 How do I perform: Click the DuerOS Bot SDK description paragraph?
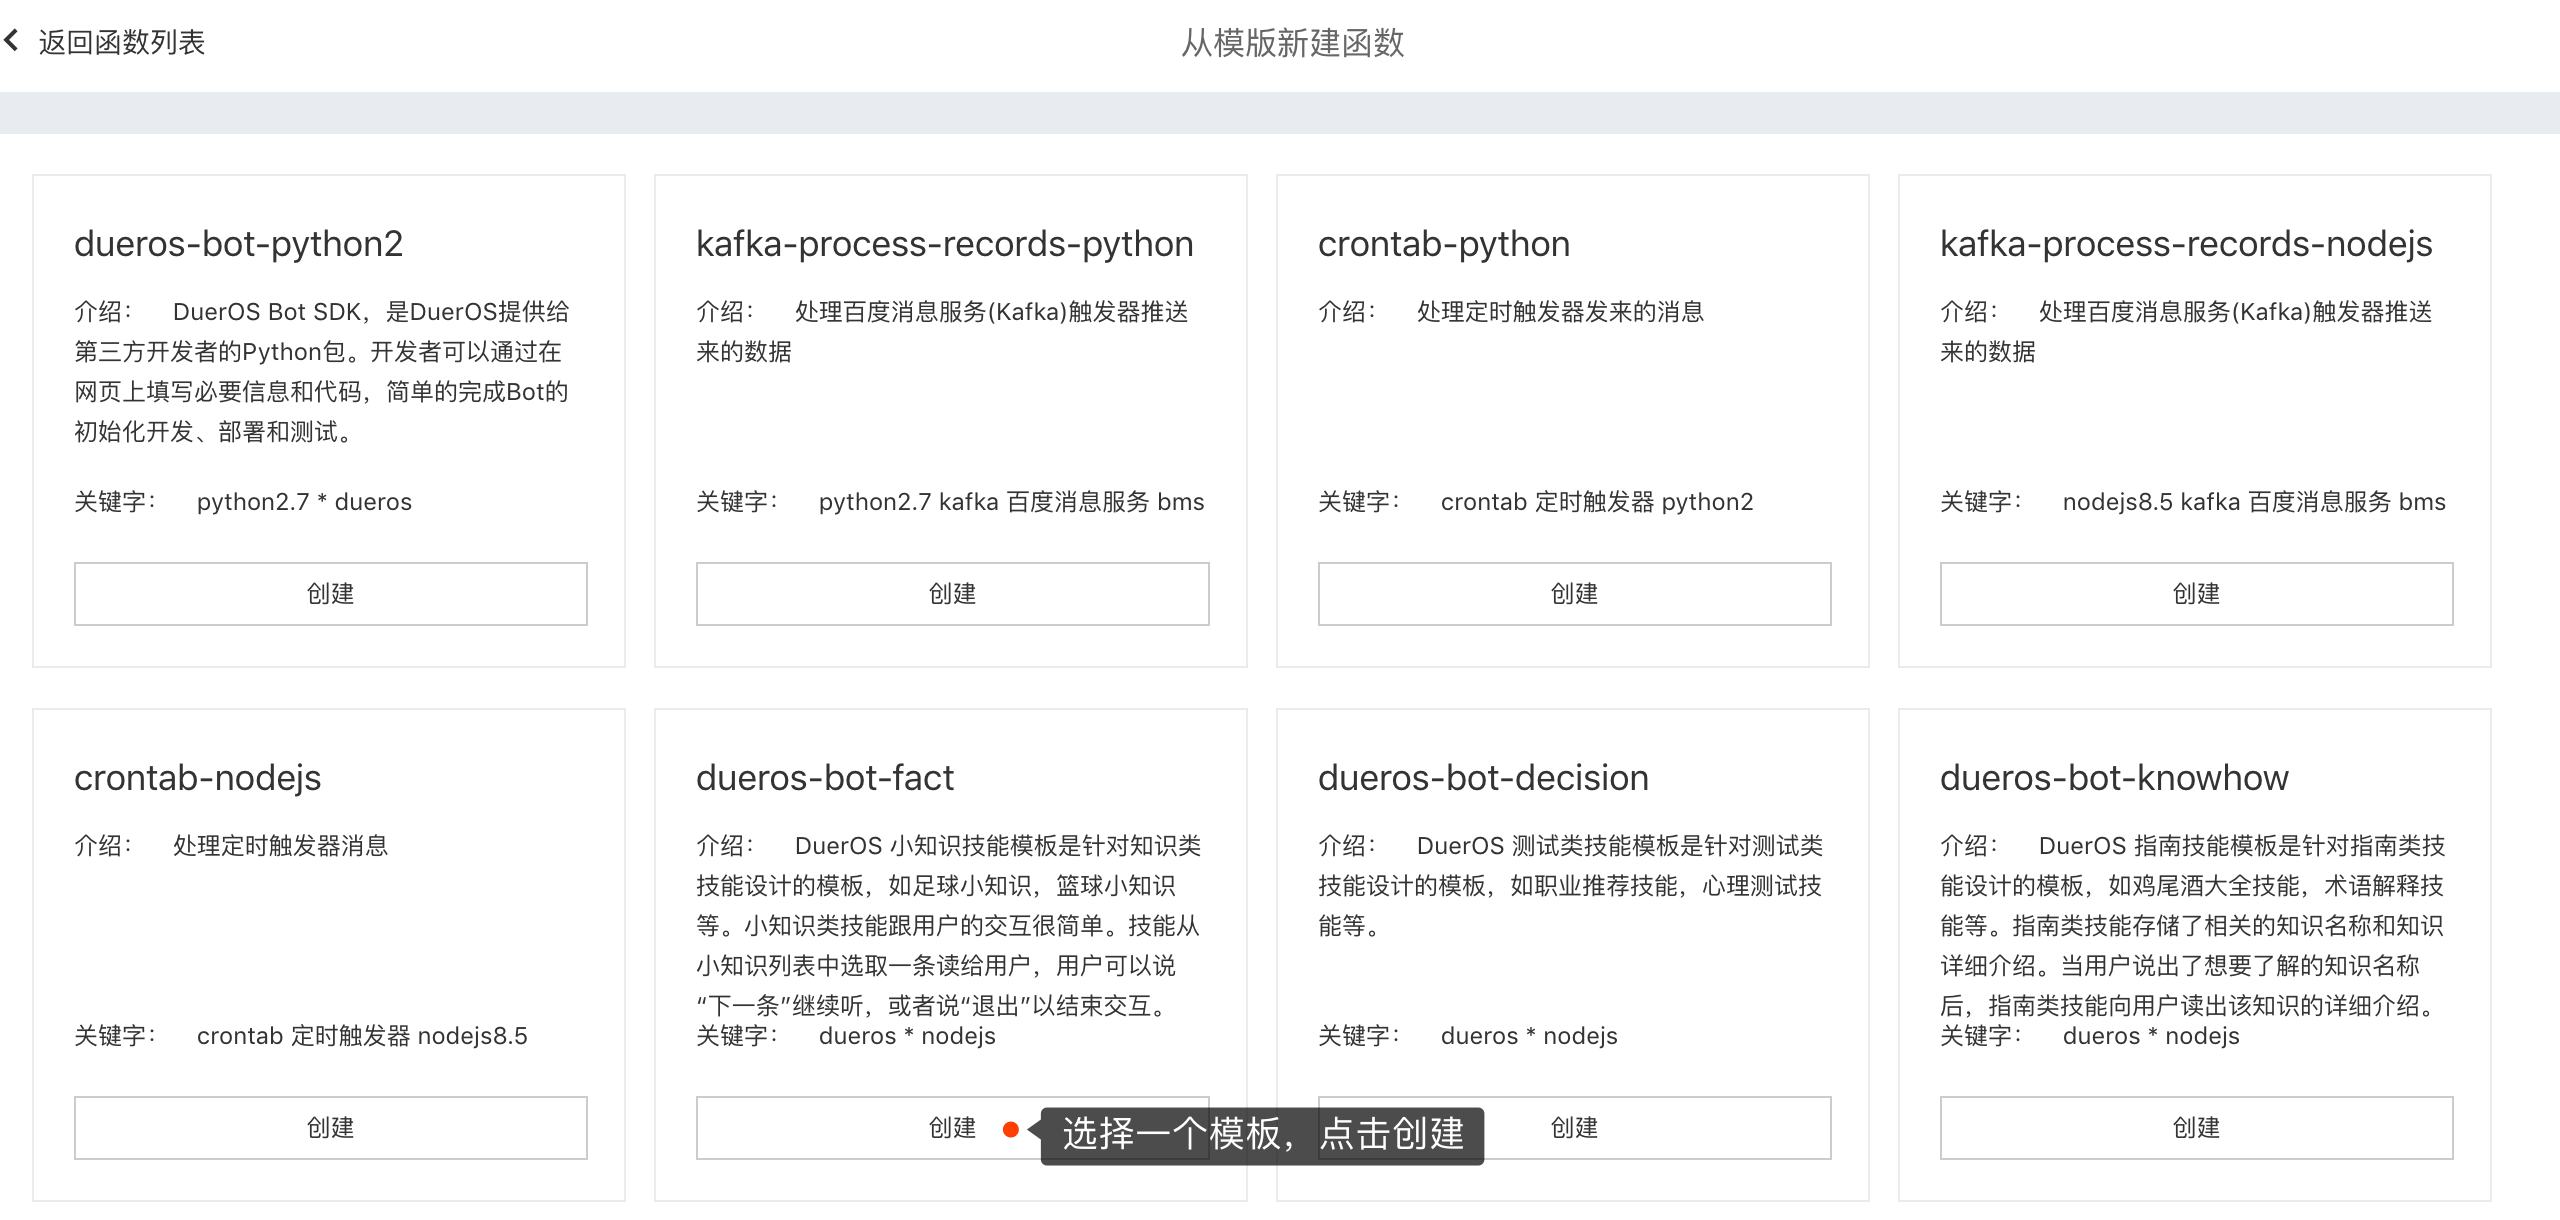point(322,372)
